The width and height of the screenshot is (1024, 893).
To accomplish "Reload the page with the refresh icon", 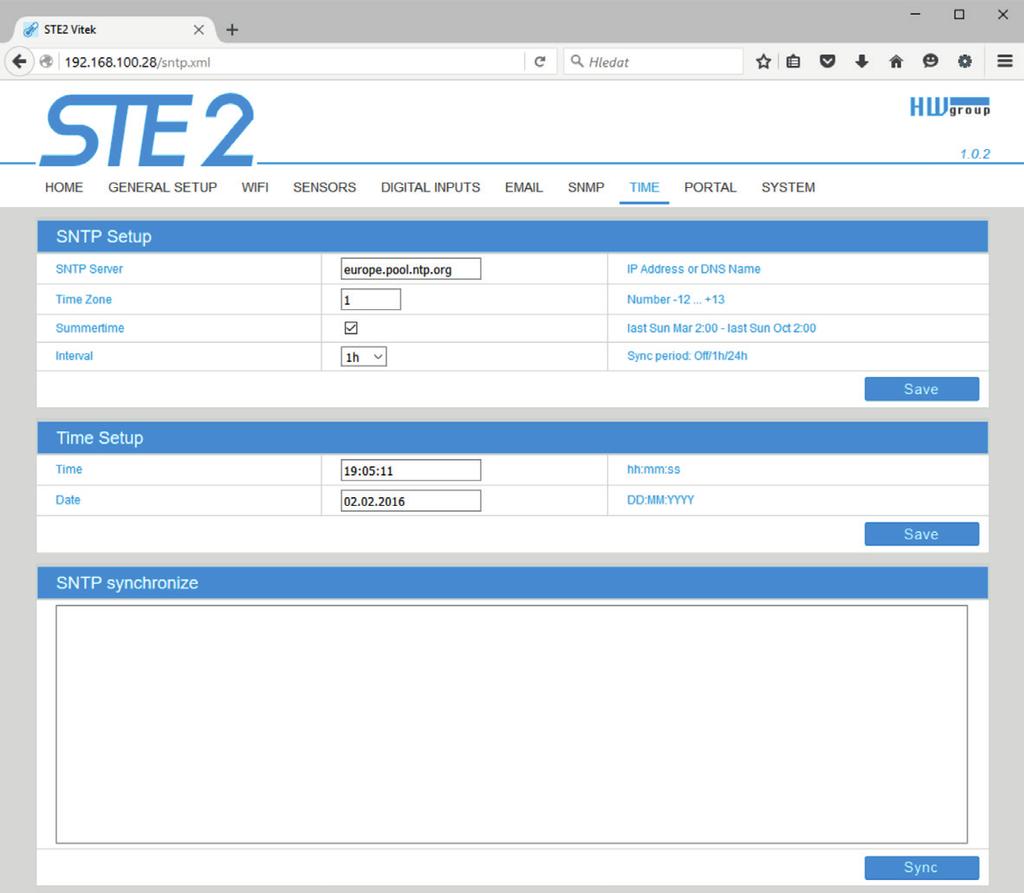I will click(x=539, y=62).
